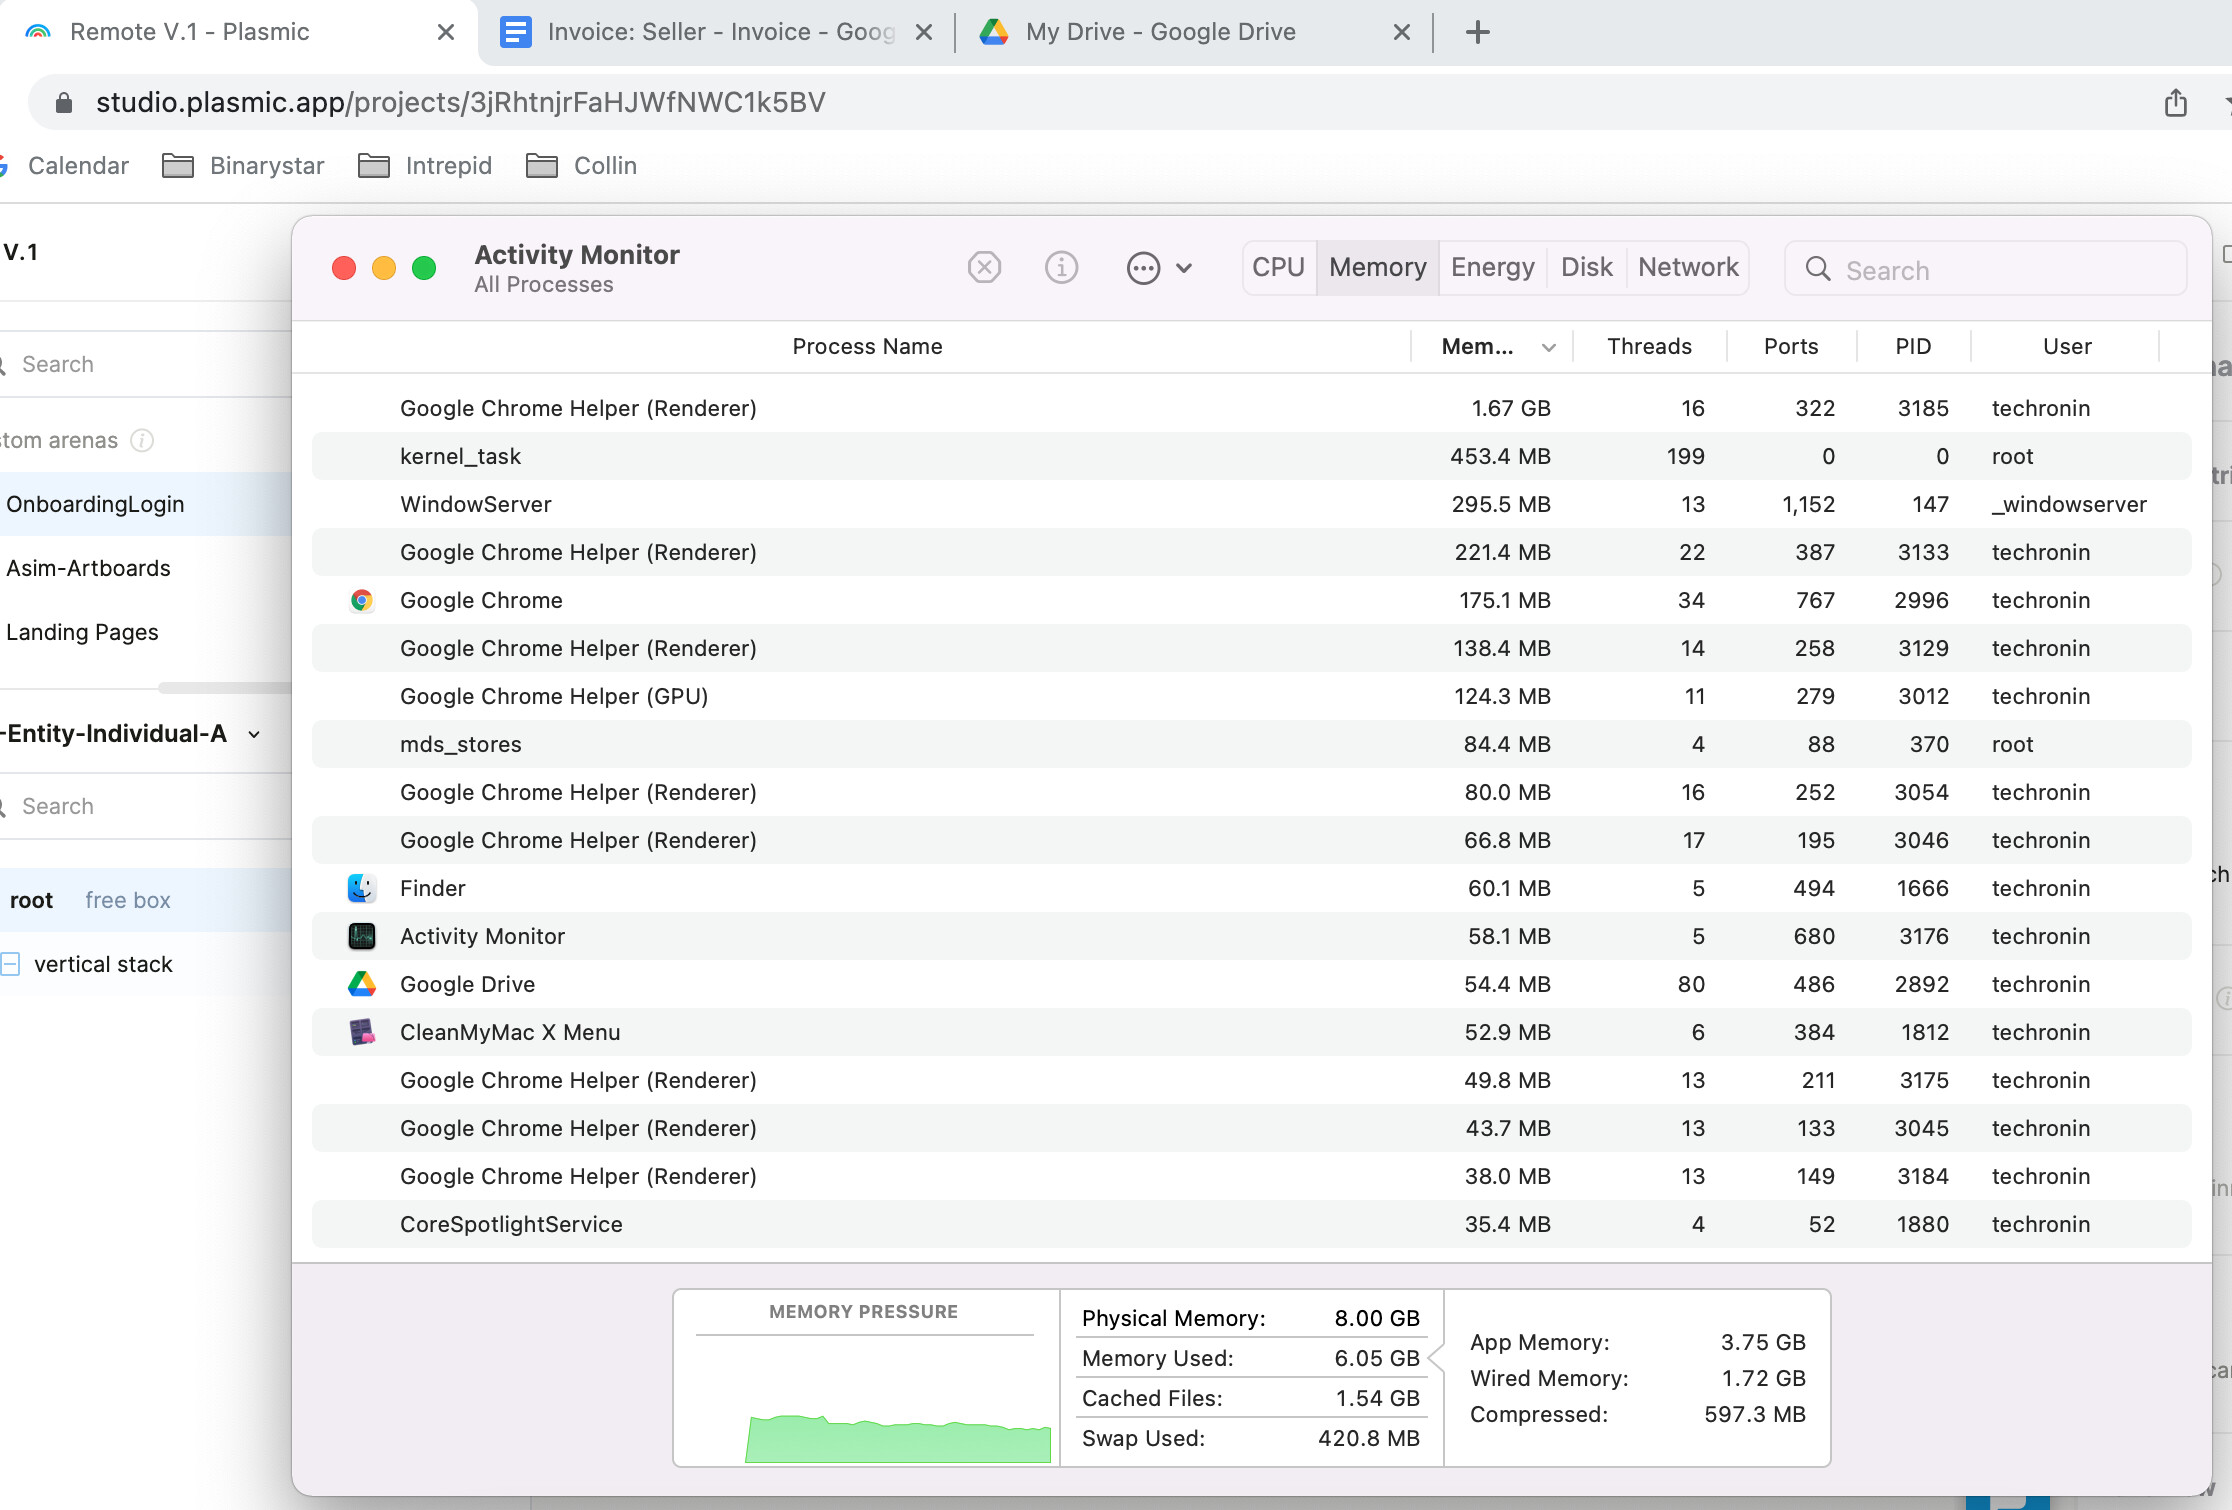Select the CleanMyMac X Menu icon

(x=361, y=1032)
